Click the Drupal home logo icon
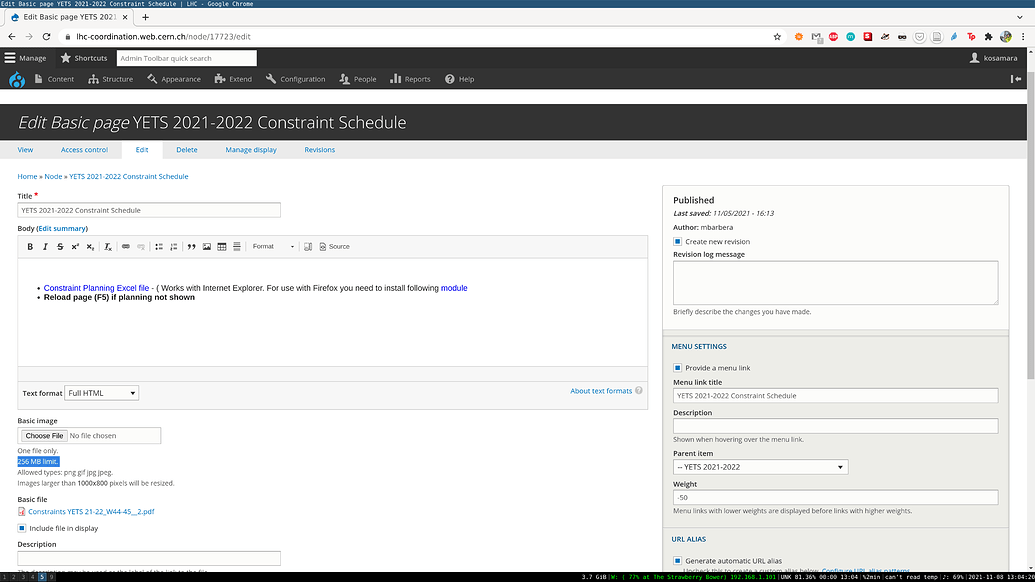The height and width of the screenshot is (582, 1035). [x=17, y=79]
